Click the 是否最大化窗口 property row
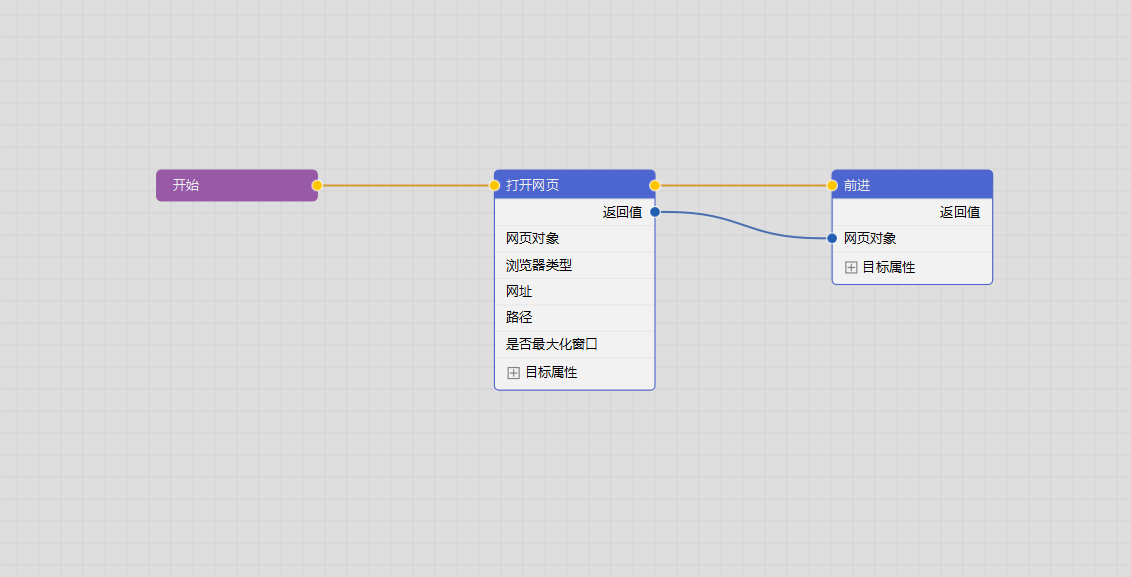Viewport: 1131px width, 577px height. 574,344
